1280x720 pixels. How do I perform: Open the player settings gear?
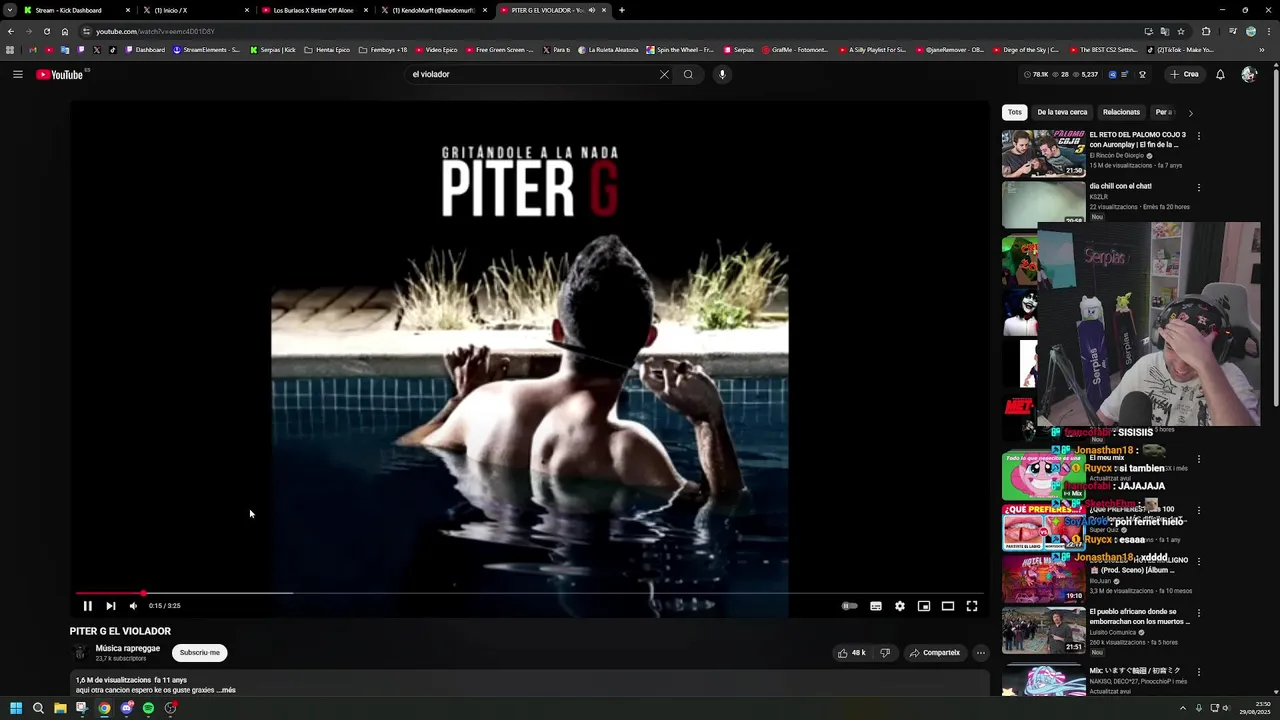pos(900,606)
